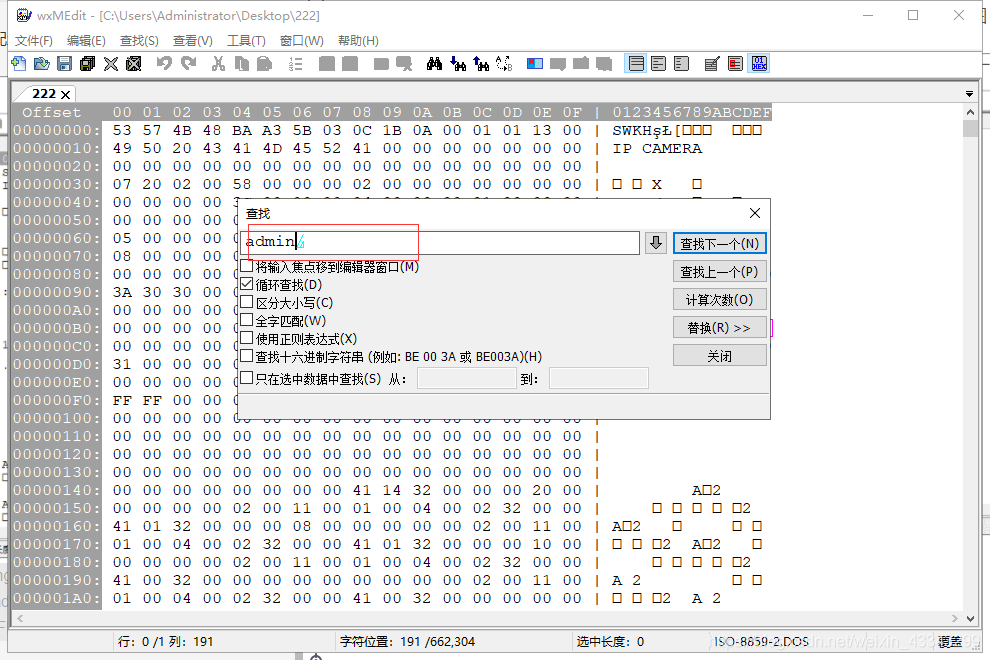Open recent search strings dropdown arrow
990x660 pixels.
(x=656, y=243)
